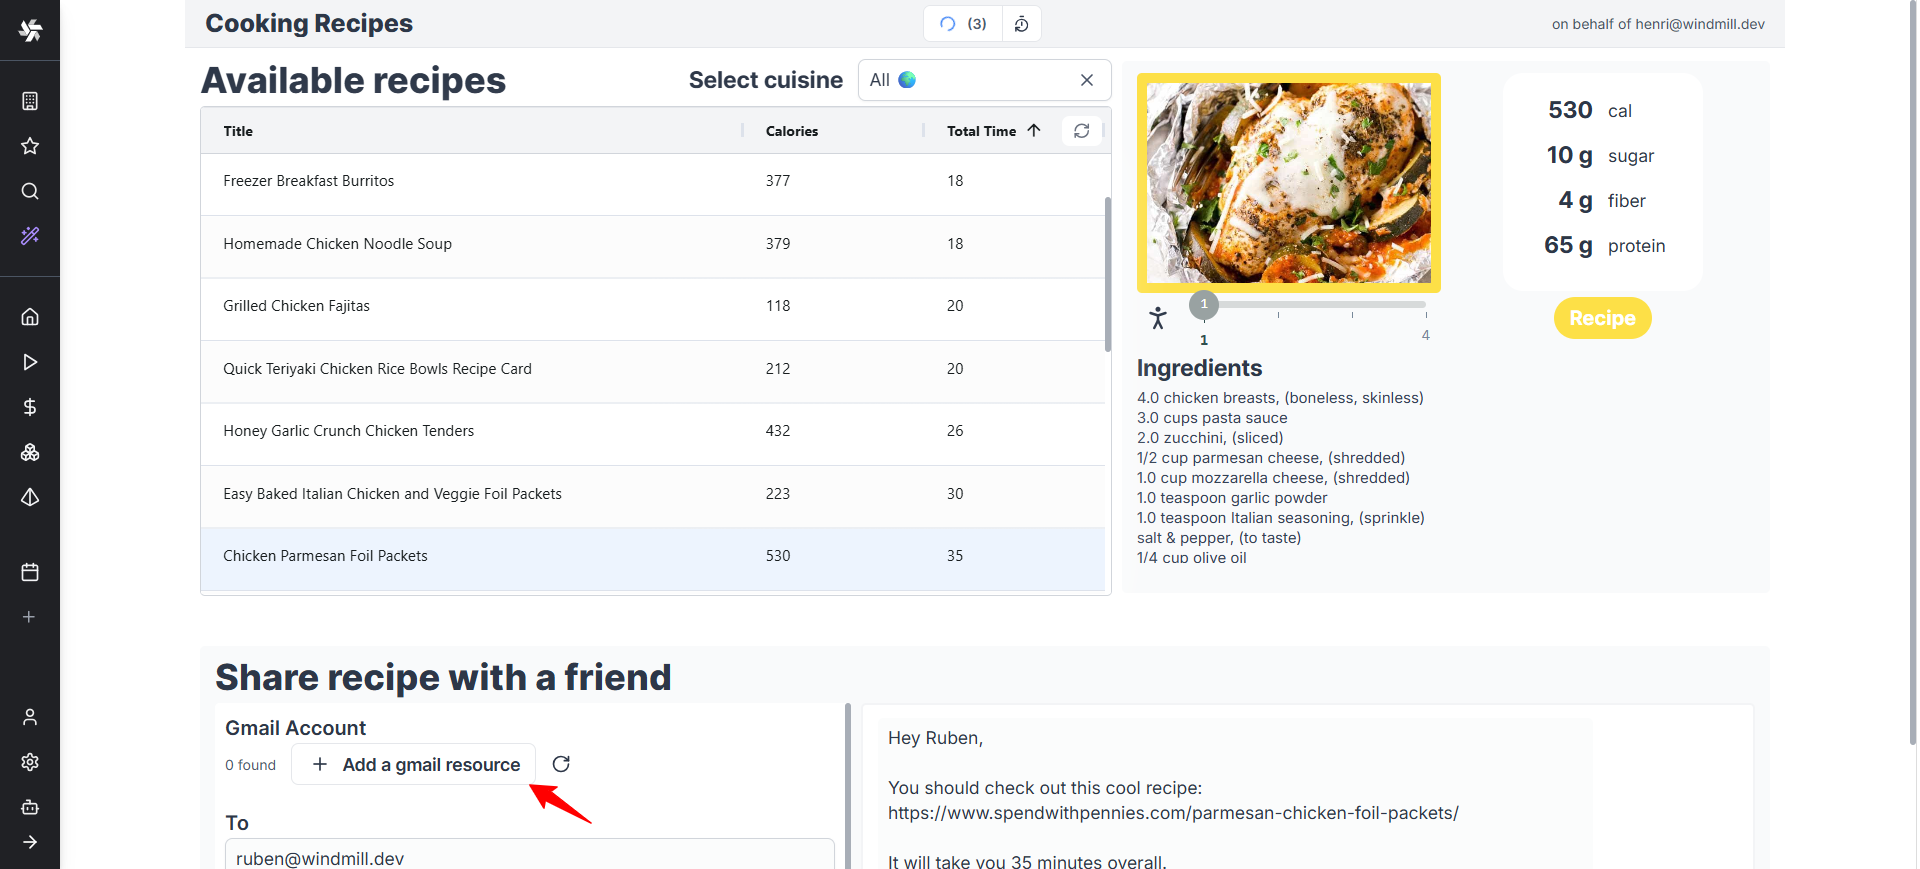Open the workspace building icon in sidebar
The image size is (1920, 869).
coord(30,101)
